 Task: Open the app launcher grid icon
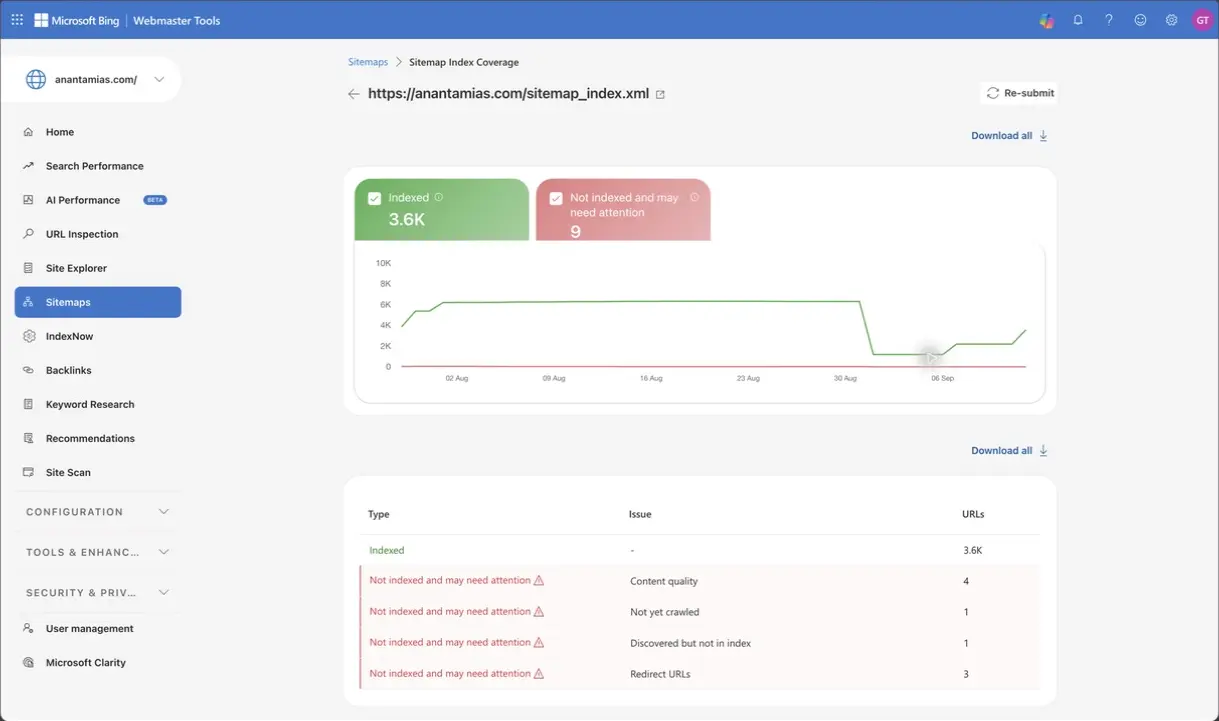(x=17, y=20)
